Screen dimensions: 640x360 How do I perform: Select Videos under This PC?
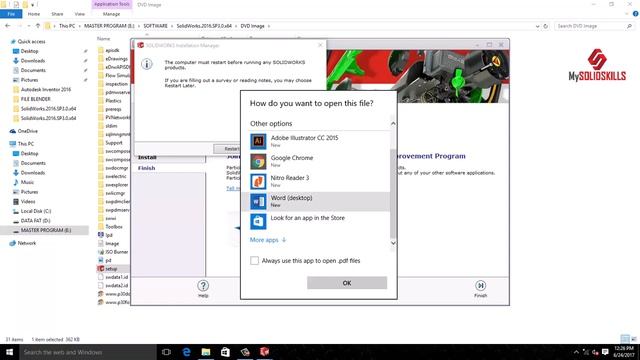pyautogui.click(x=28, y=202)
